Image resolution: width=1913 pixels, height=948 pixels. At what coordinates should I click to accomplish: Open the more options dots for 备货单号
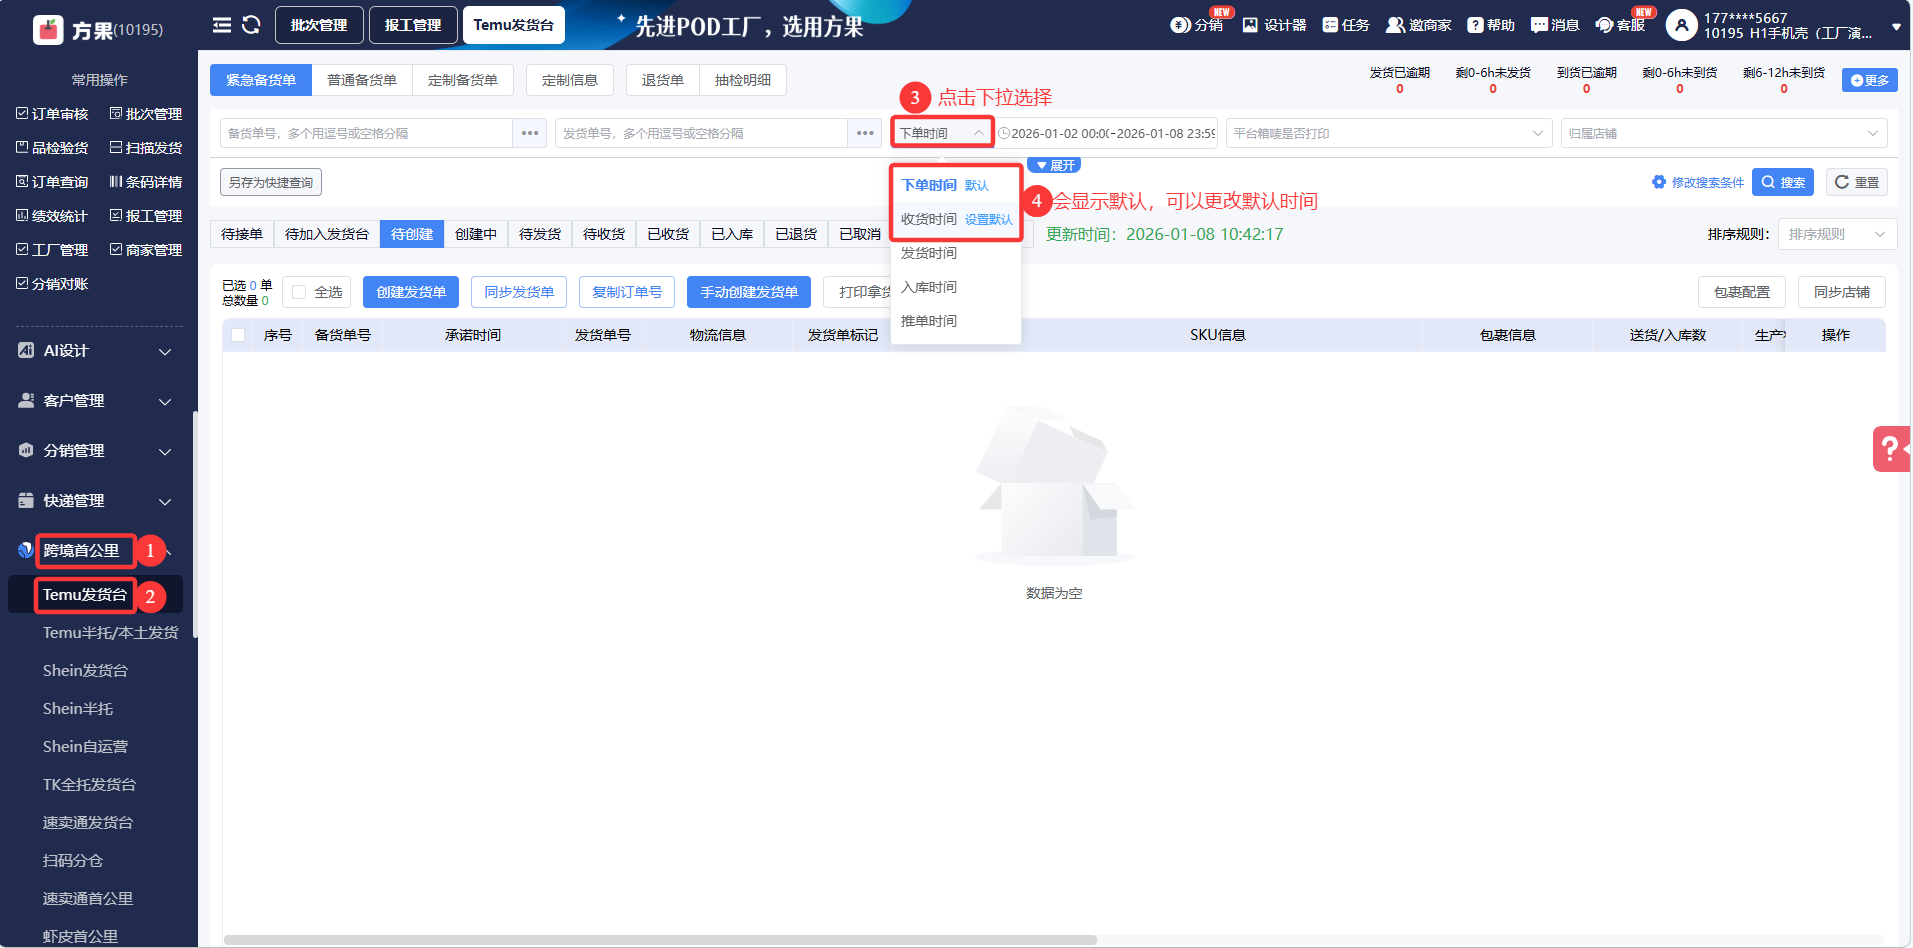pos(530,133)
